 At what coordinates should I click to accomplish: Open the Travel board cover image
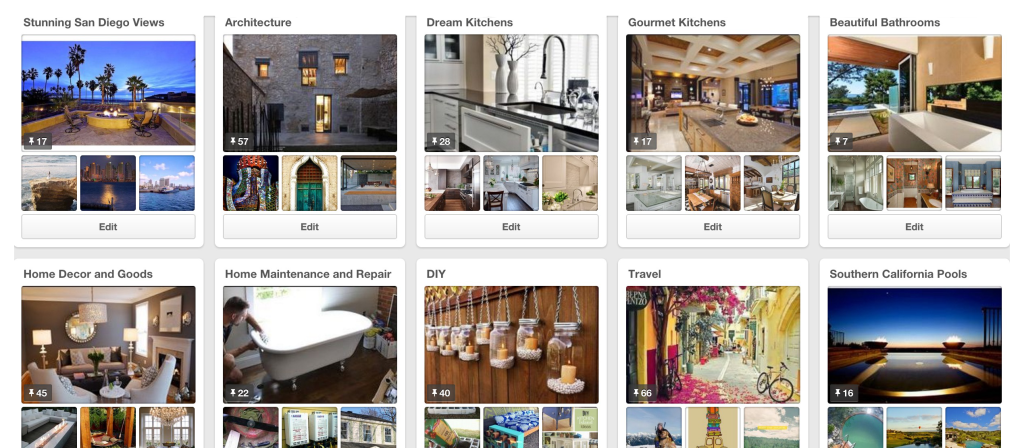[x=712, y=345]
